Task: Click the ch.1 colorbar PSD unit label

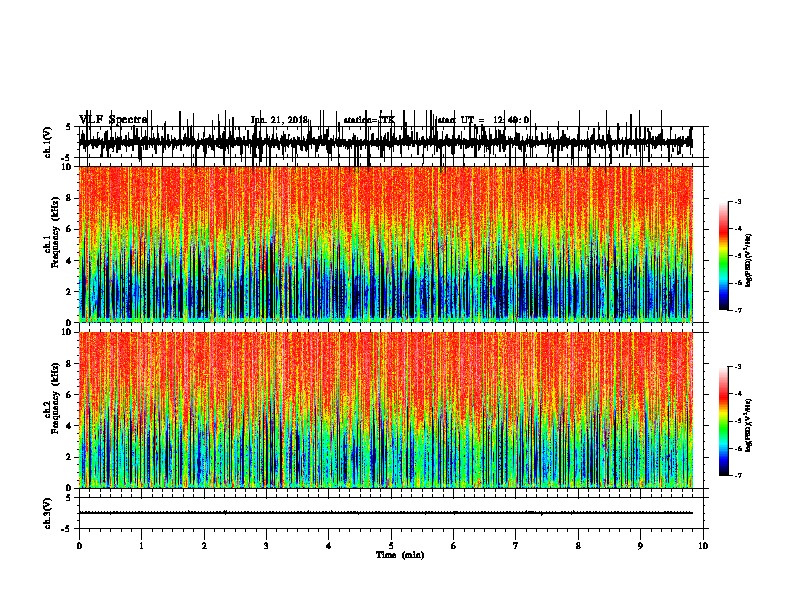Action: pos(749,260)
